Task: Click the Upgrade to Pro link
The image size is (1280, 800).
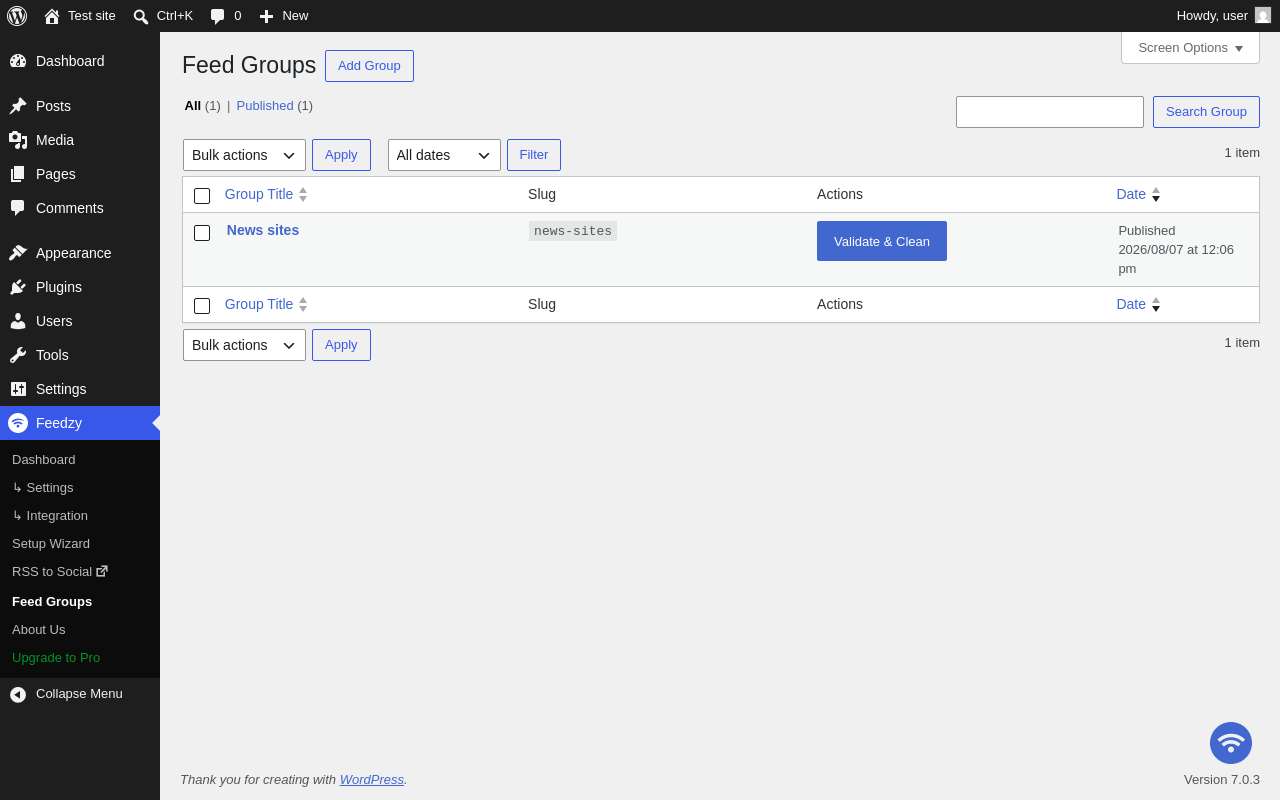Action: point(56,657)
